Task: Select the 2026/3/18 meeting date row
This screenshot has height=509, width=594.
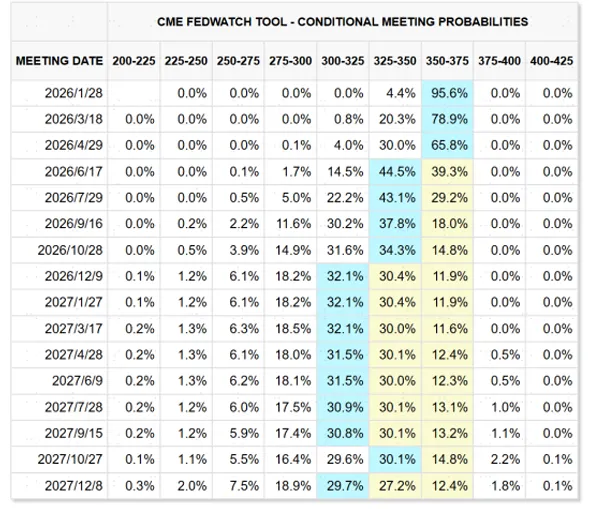Action: 295,119
